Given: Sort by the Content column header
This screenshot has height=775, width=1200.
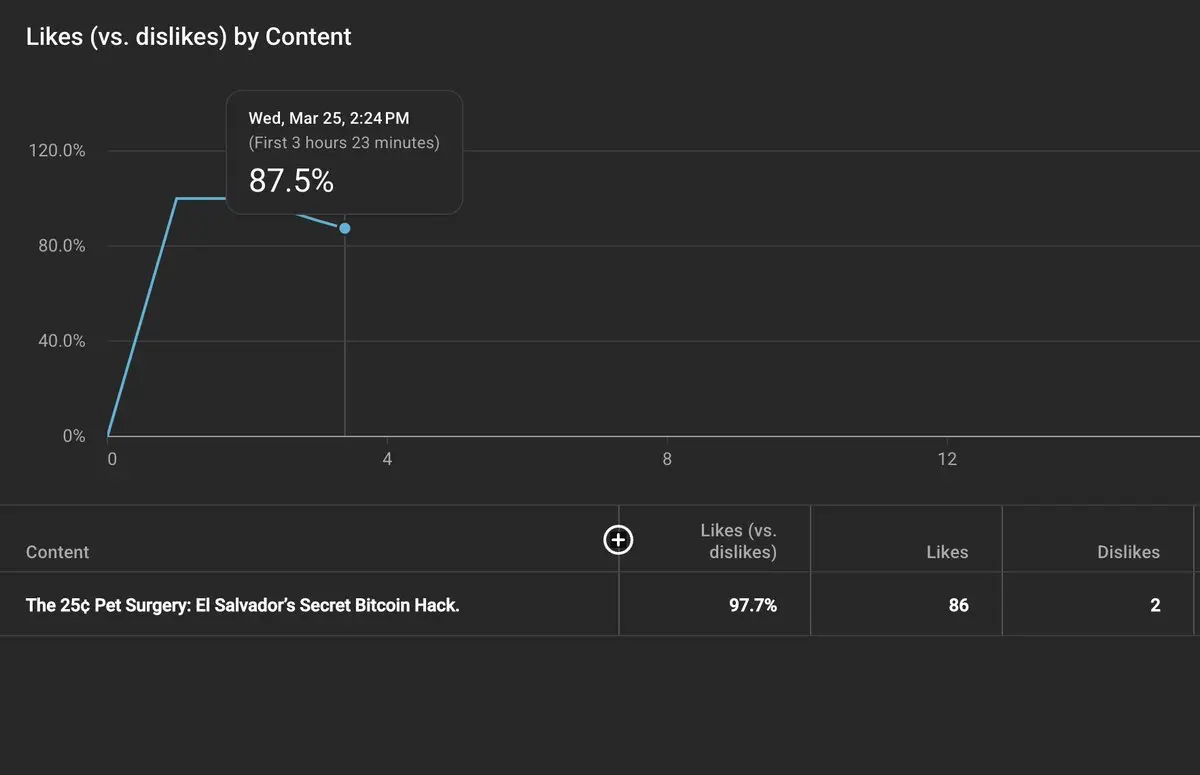Looking at the screenshot, I should 57,552.
